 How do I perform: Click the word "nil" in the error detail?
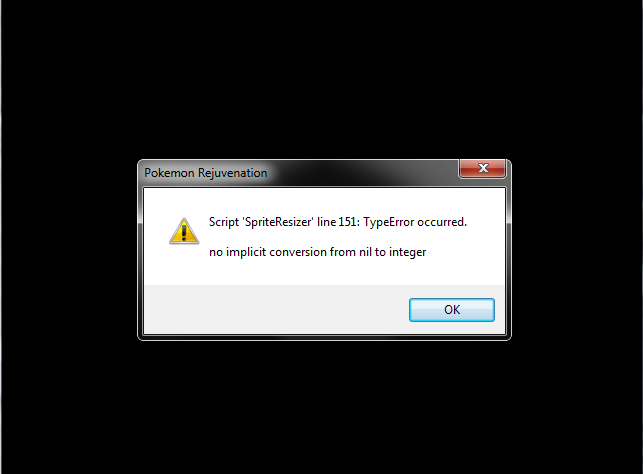pyautogui.click(x=365, y=252)
